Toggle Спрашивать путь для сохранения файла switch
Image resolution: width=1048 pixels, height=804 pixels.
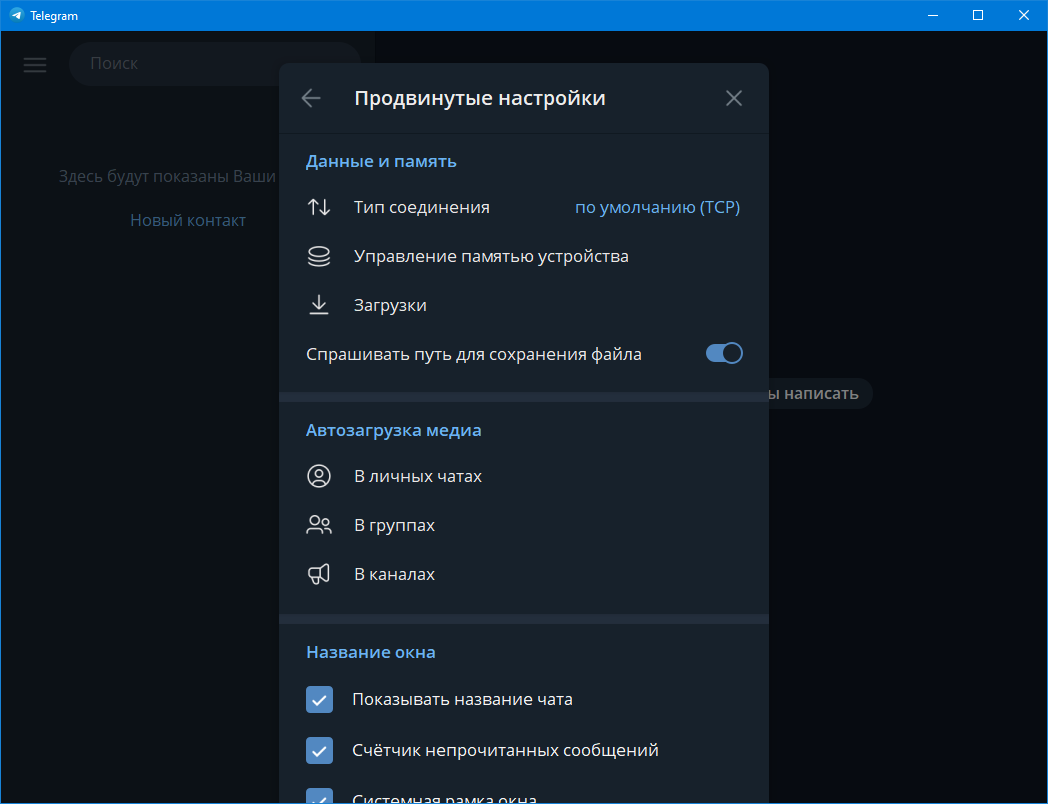[x=724, y=354]
